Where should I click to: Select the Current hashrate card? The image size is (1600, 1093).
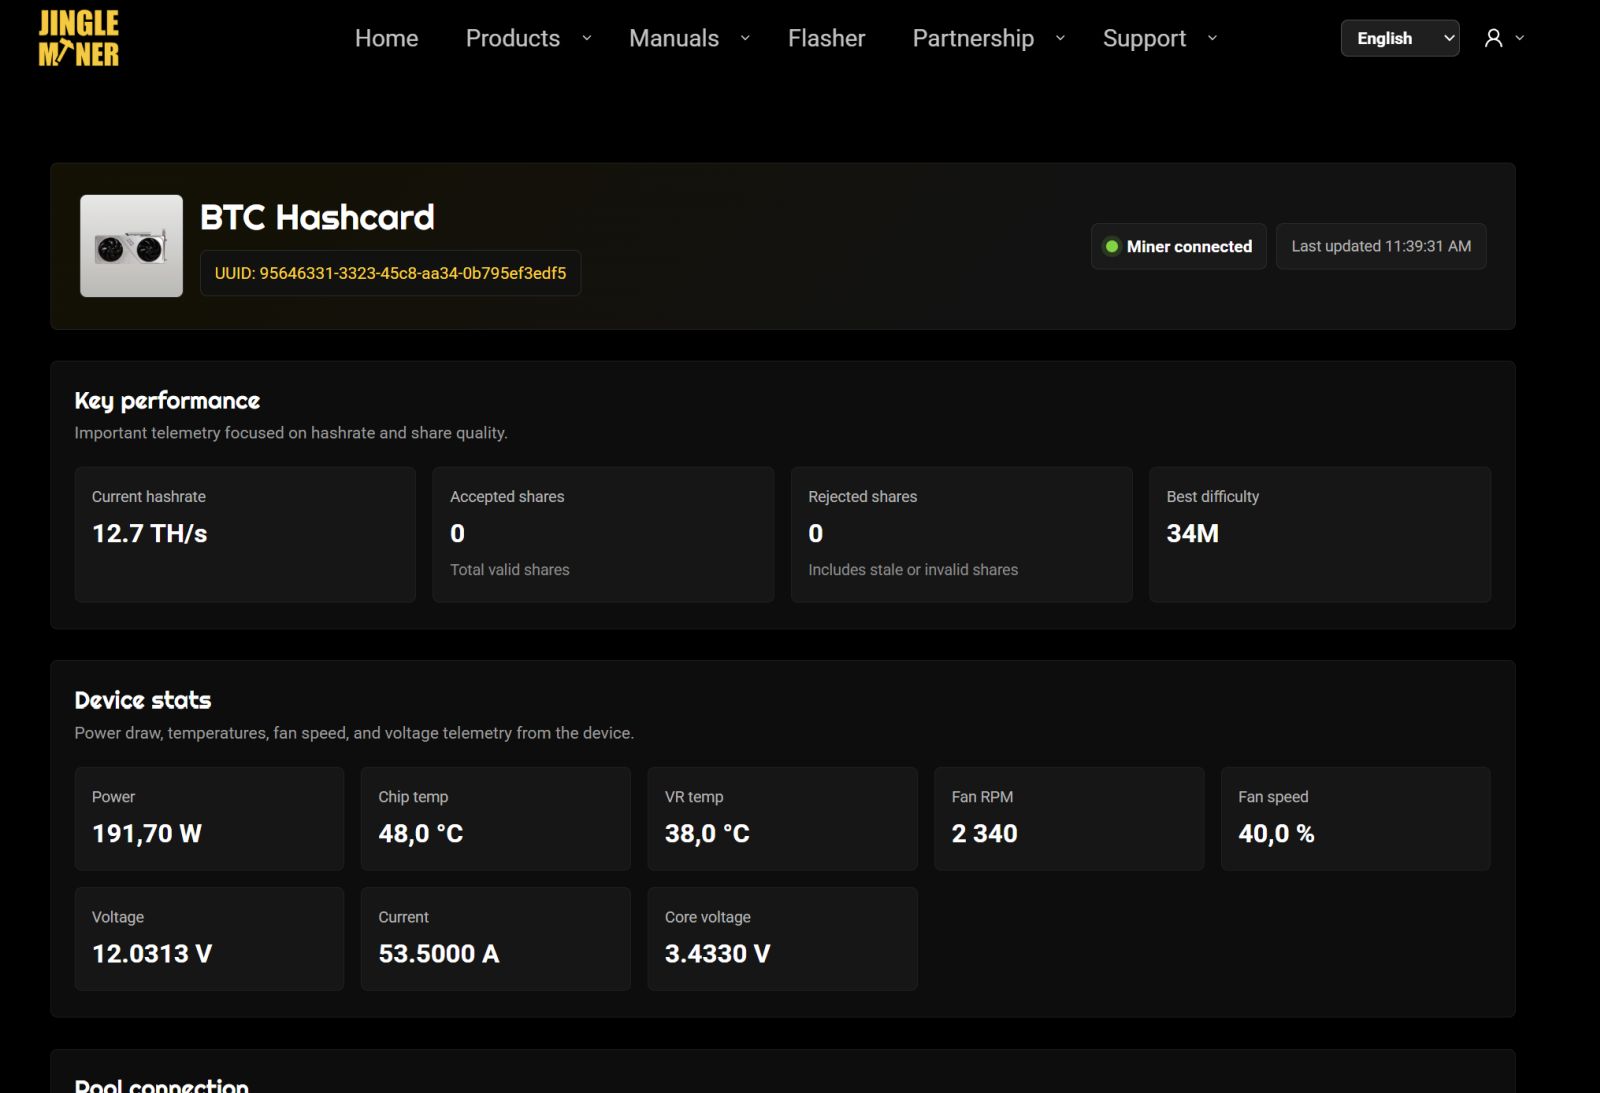pos(245,534)
